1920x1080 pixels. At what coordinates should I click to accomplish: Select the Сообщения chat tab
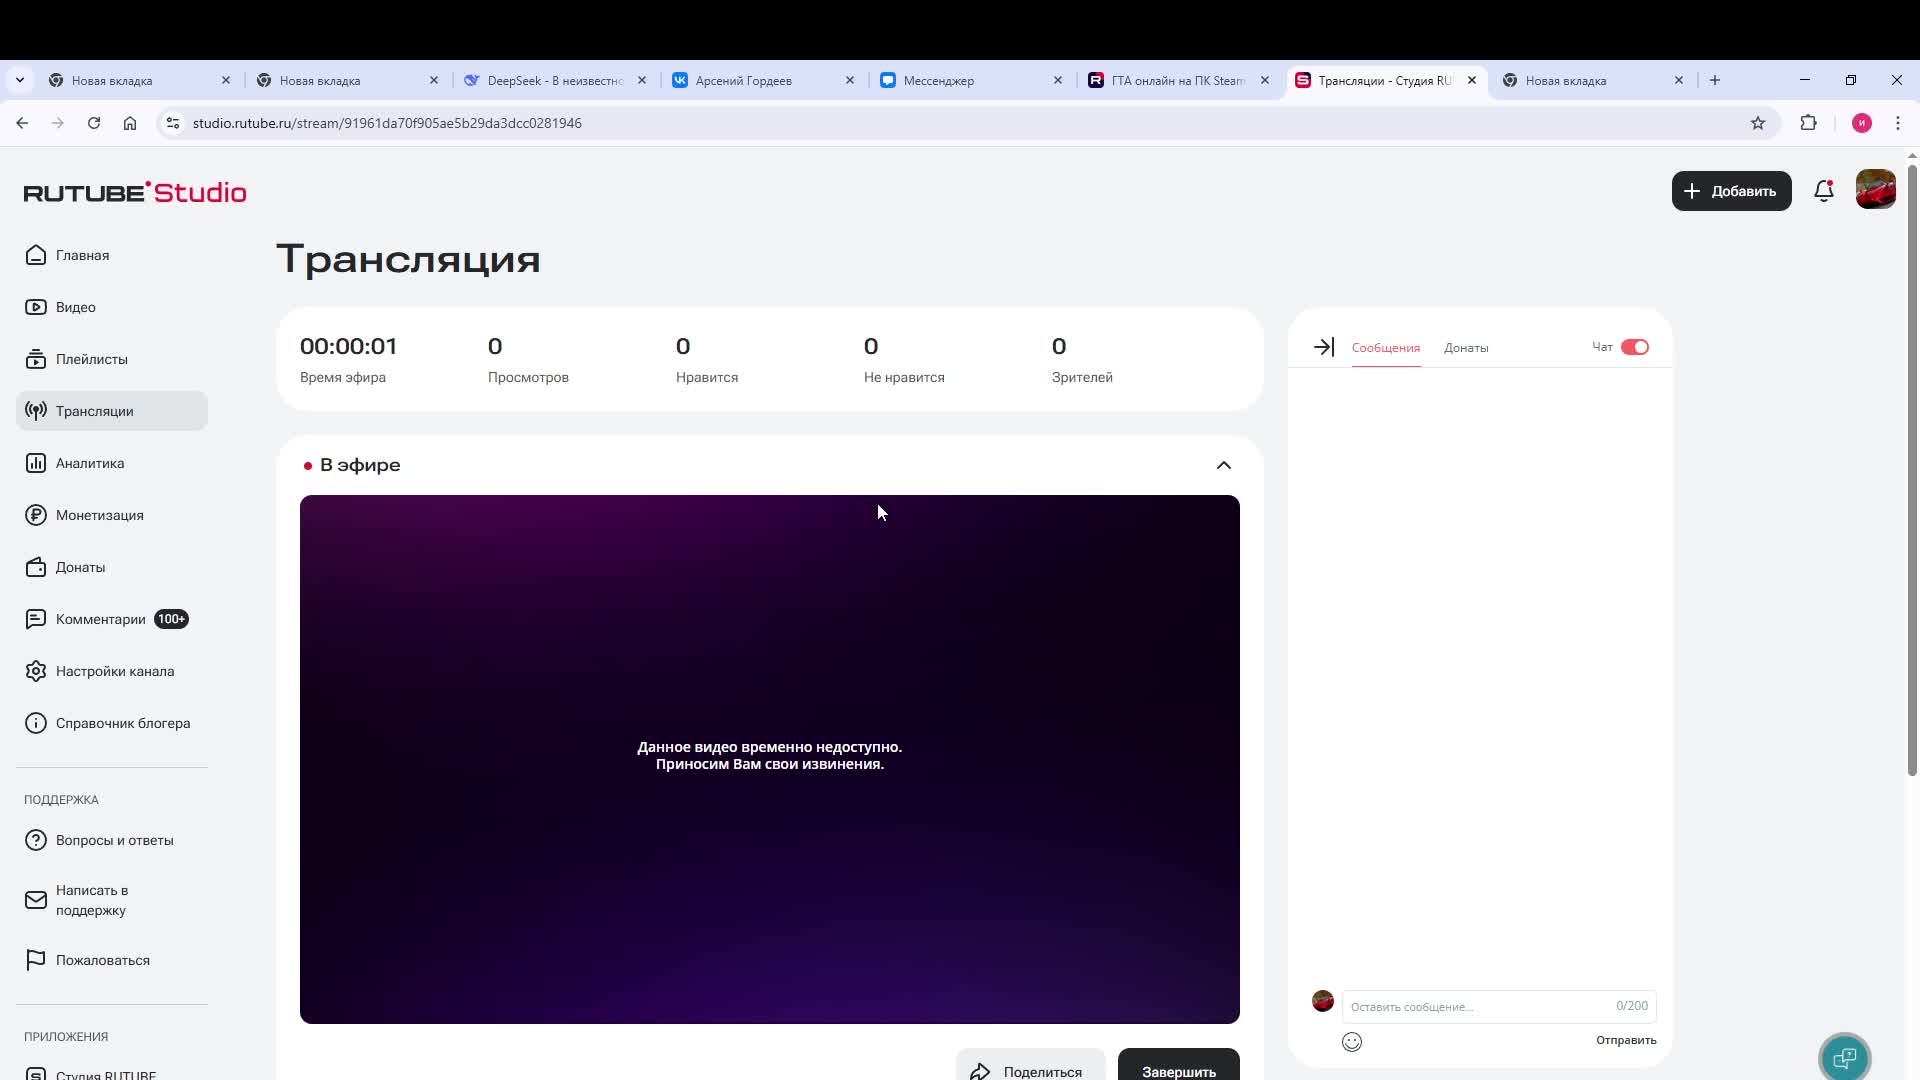point(1385,348)
